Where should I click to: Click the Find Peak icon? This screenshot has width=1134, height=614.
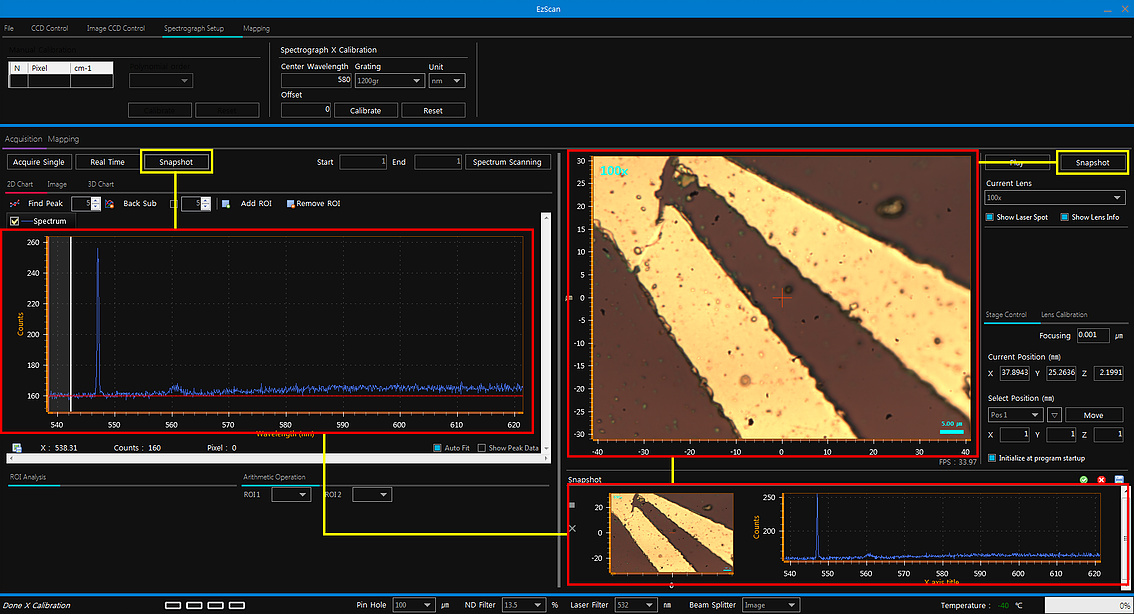14,204
